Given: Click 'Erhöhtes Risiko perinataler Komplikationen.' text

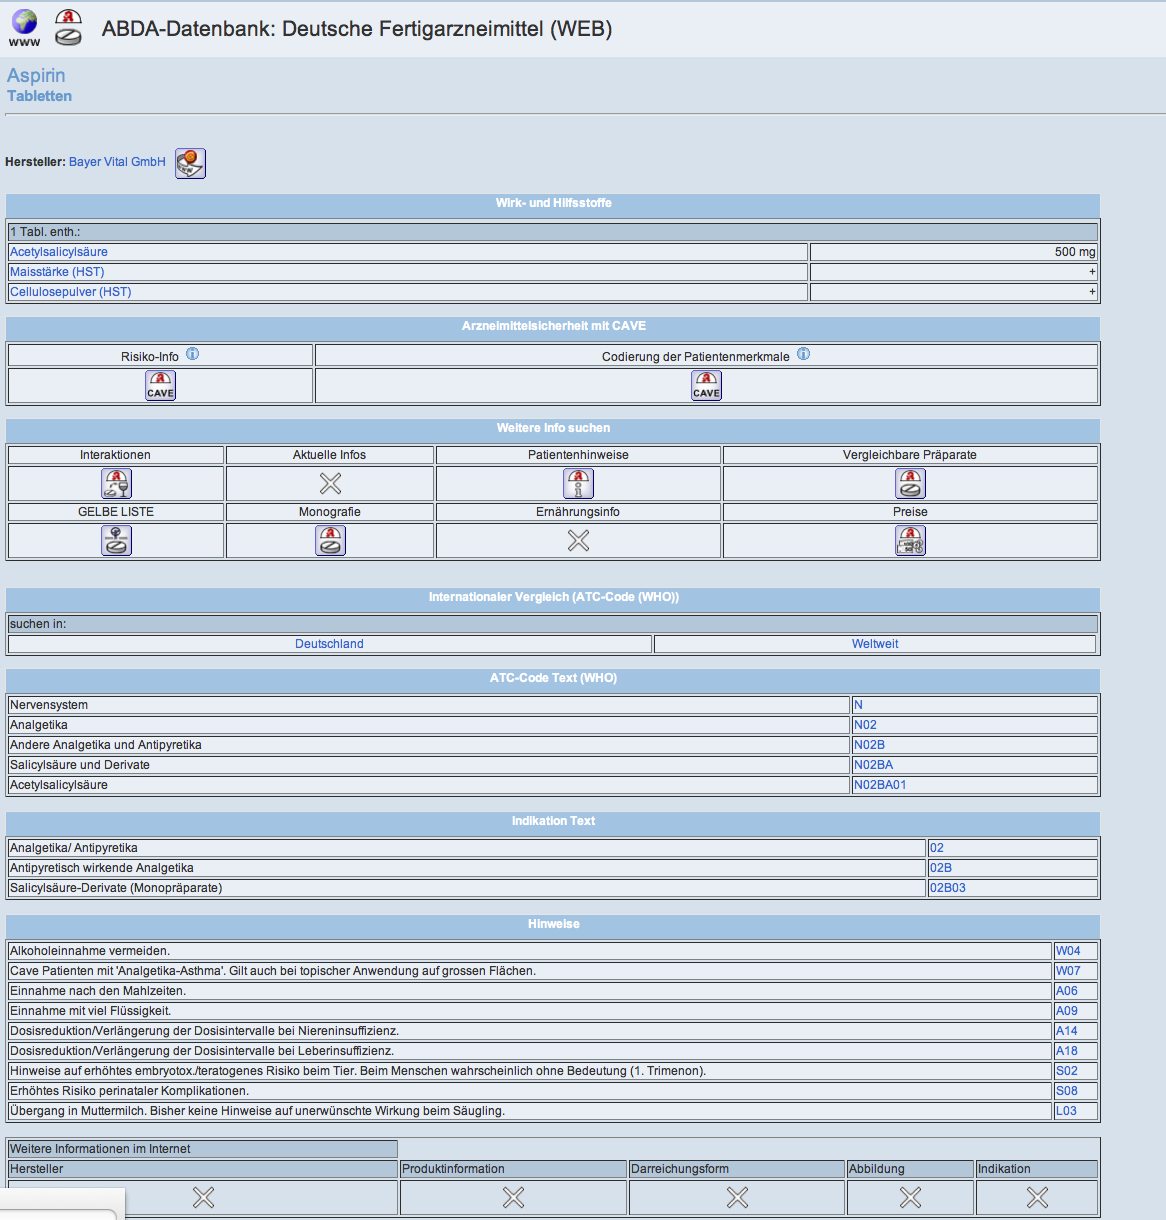Looking at the screenshot, I should [129, 1091].
